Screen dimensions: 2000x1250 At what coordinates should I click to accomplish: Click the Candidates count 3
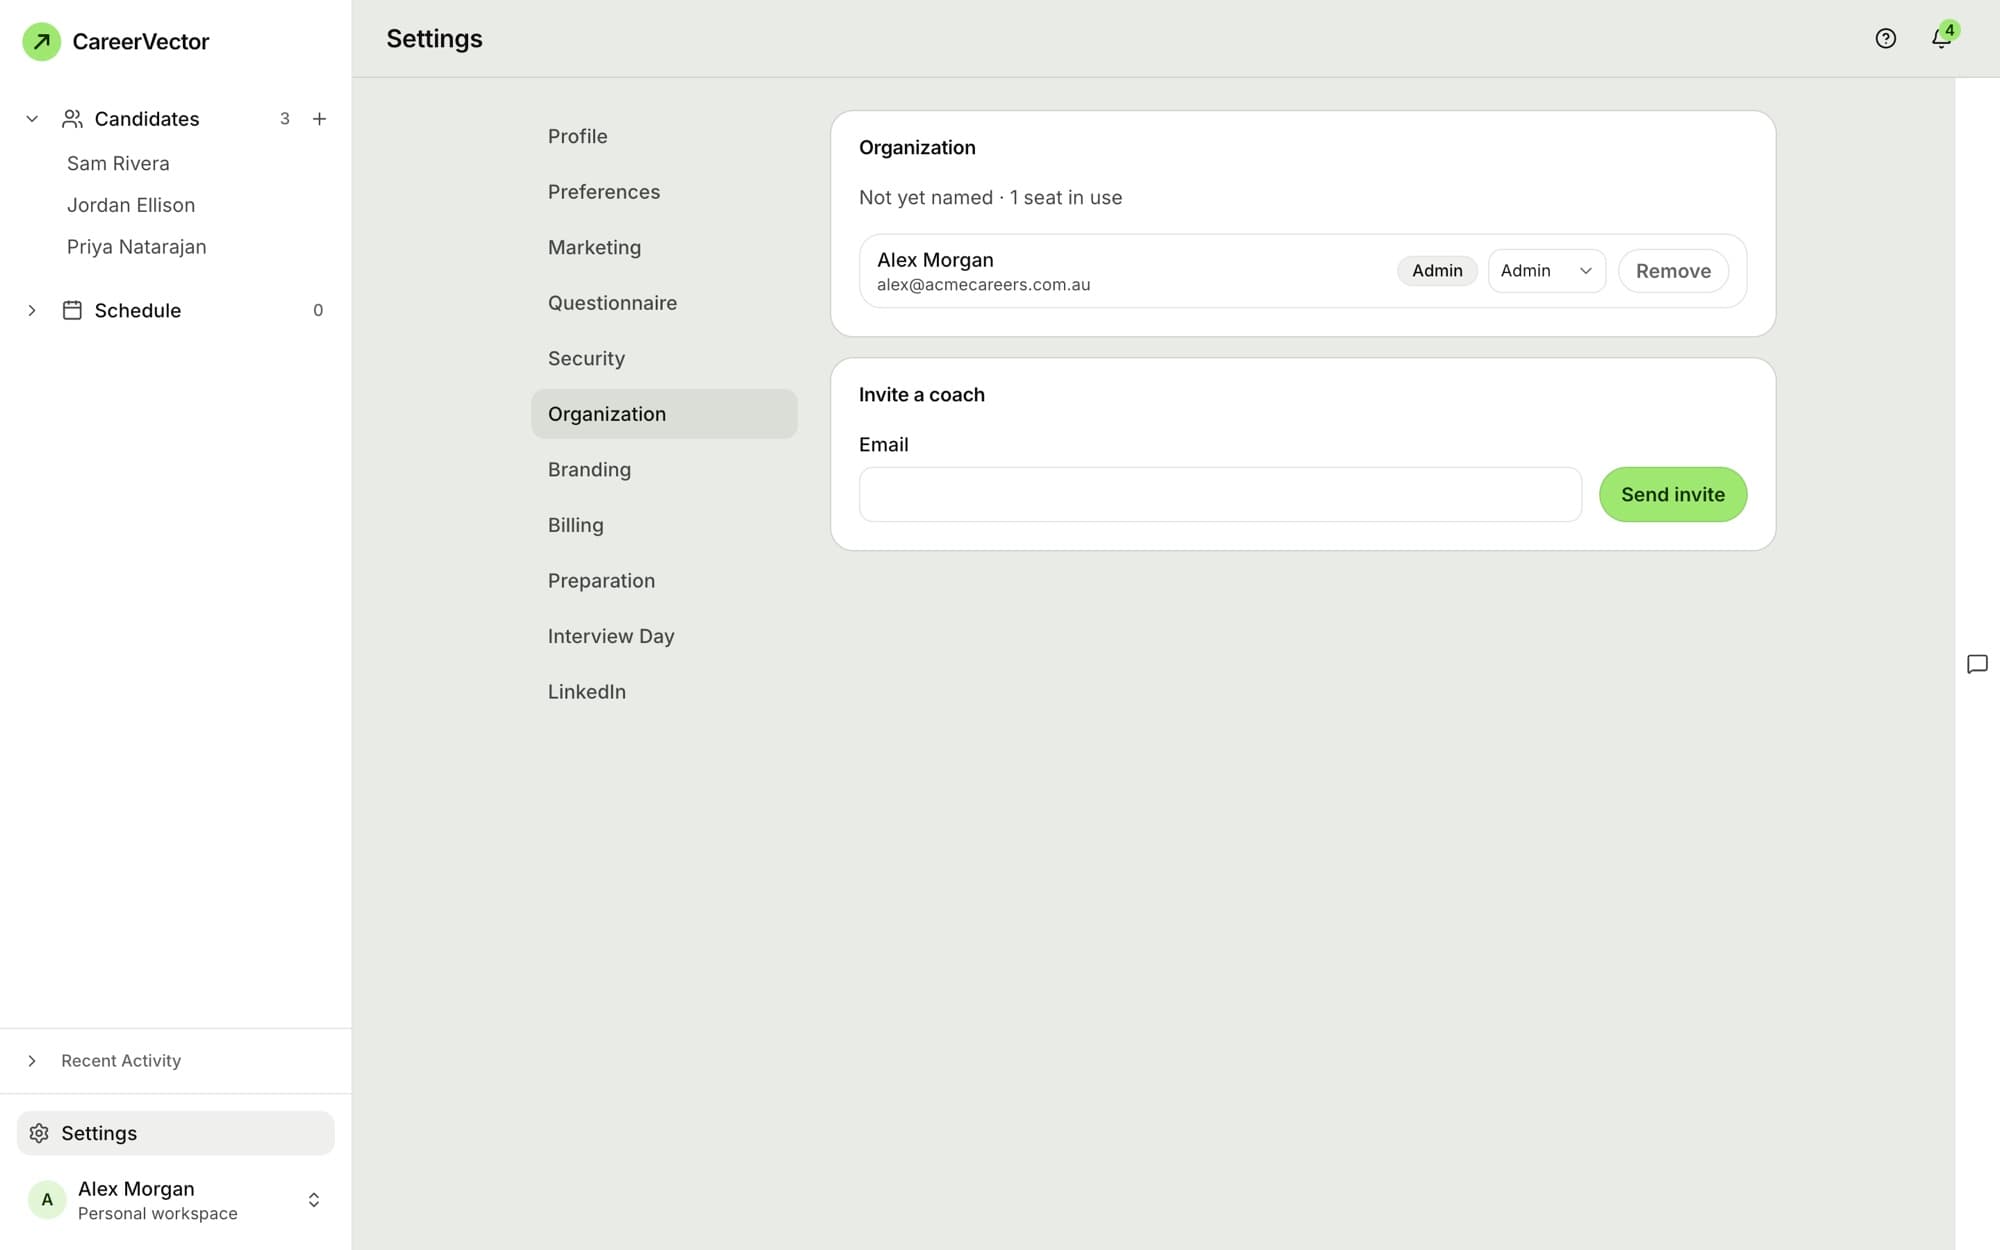coord(285,119)
